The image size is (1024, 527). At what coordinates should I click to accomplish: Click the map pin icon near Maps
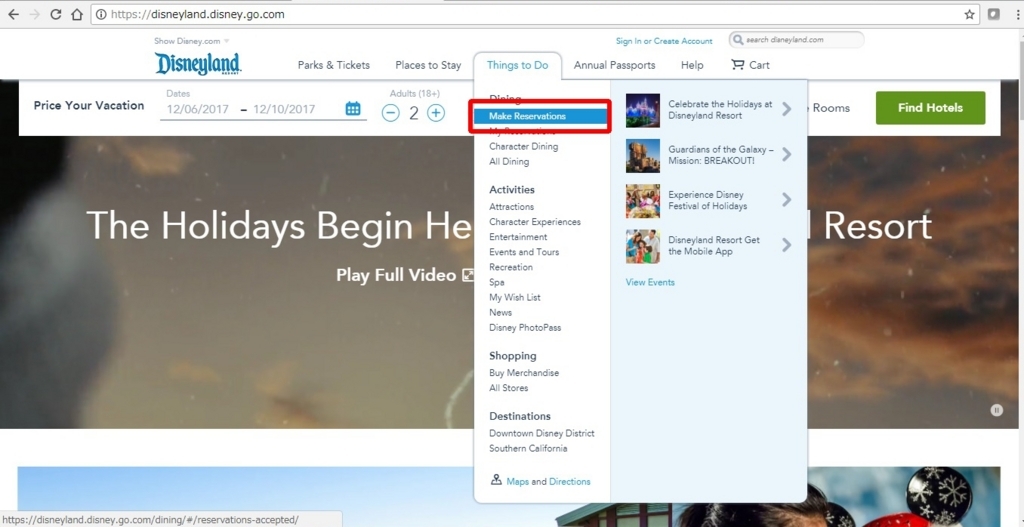tap(496, 480)
